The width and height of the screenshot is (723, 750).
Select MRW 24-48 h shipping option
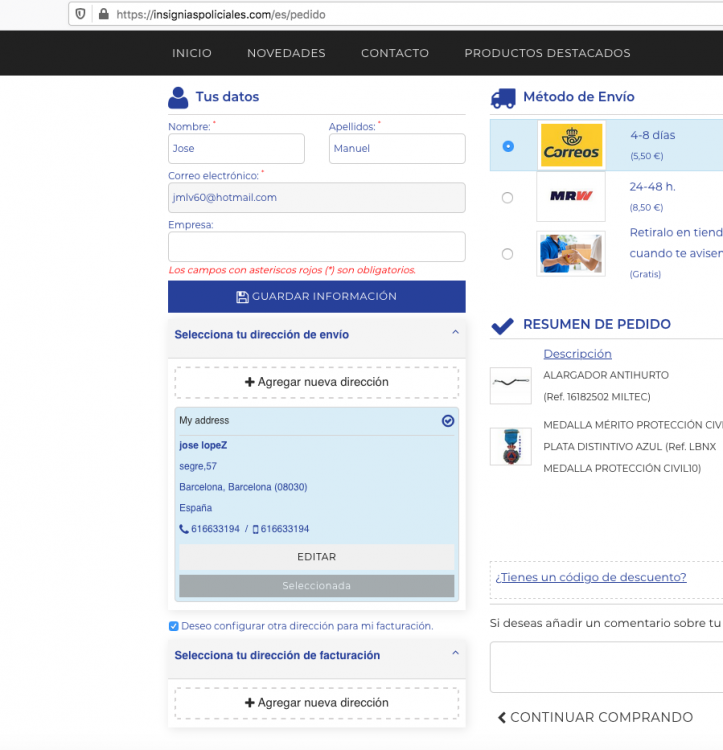507,198
